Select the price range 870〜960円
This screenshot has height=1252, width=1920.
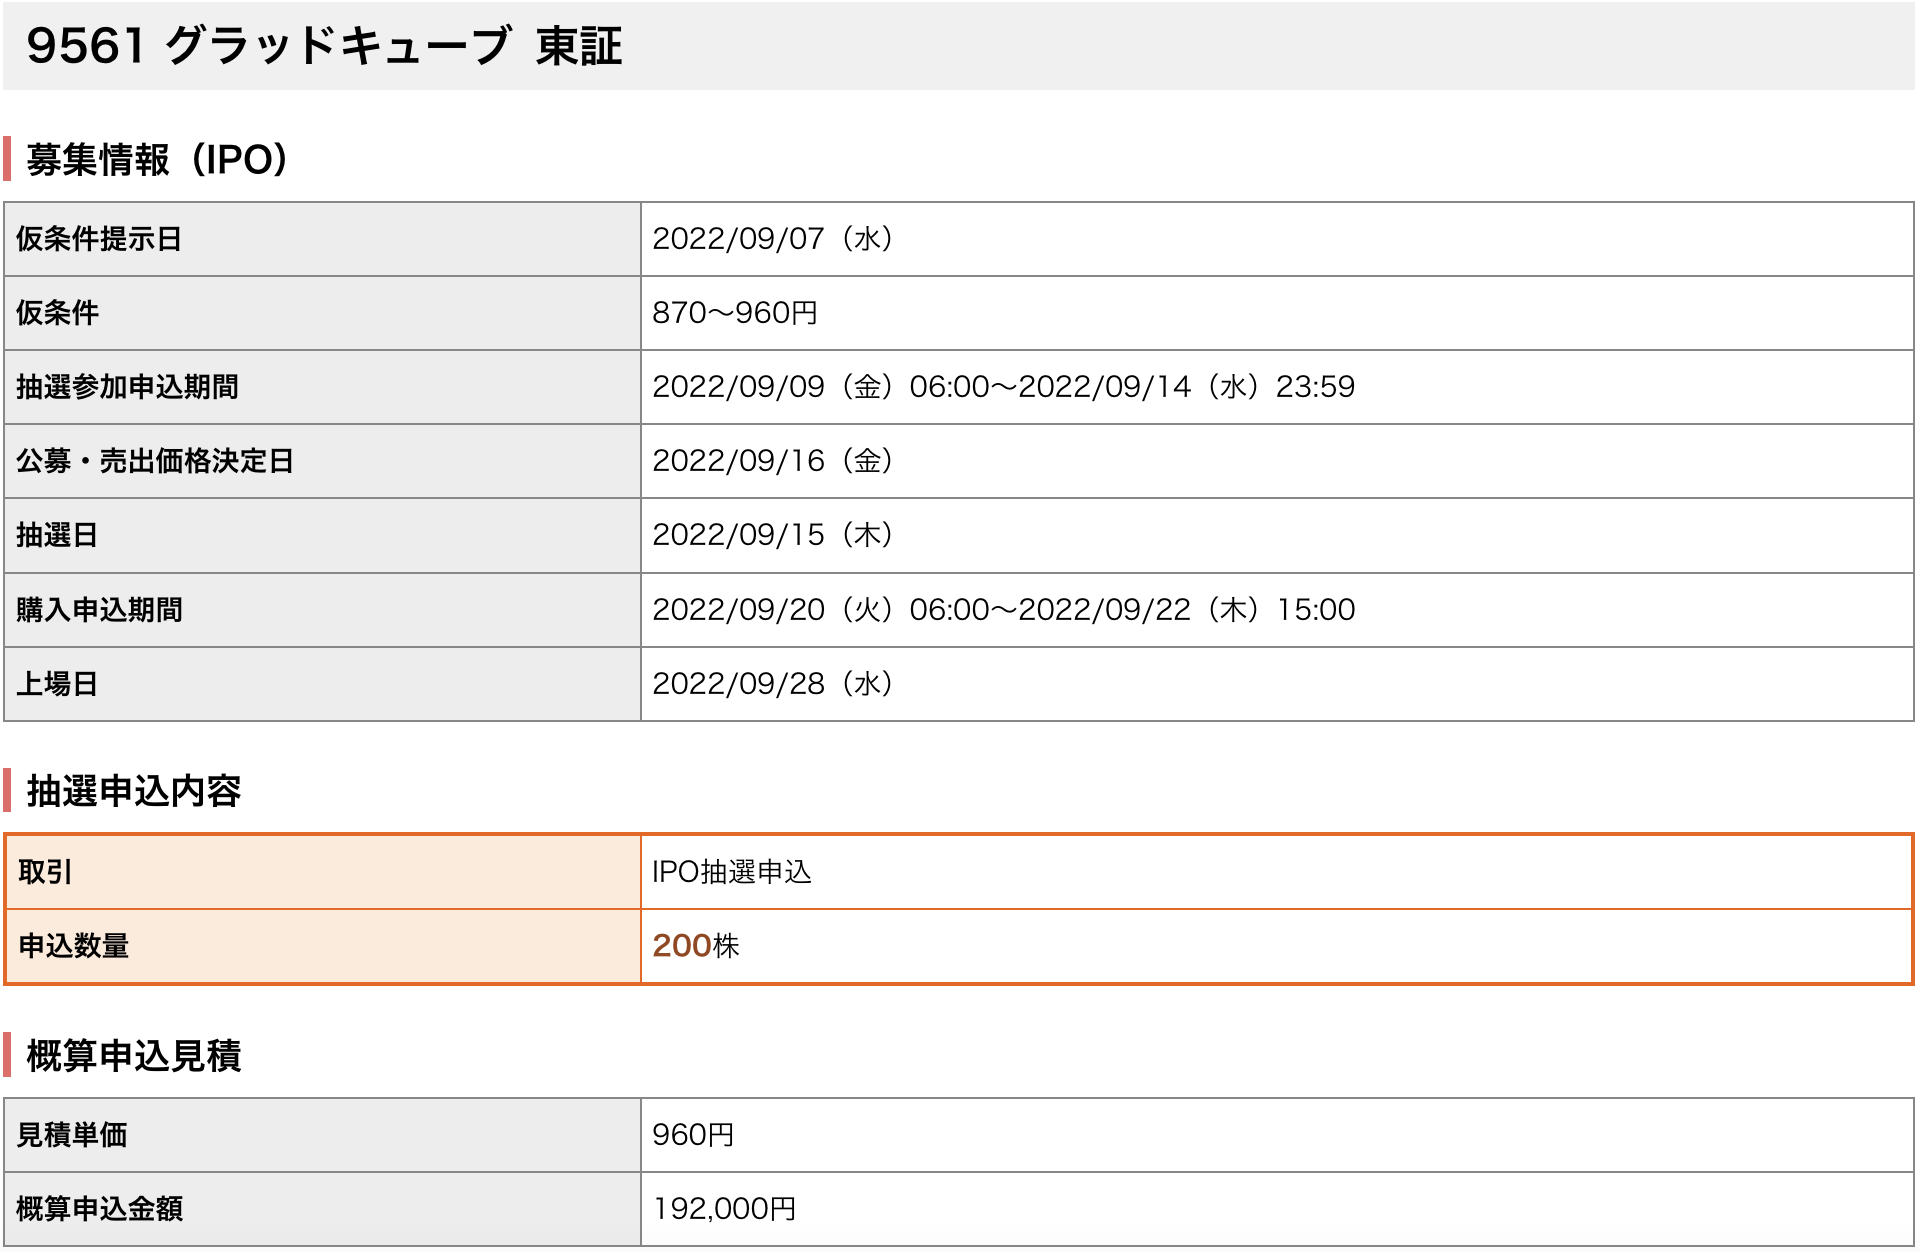click(735, 313)
